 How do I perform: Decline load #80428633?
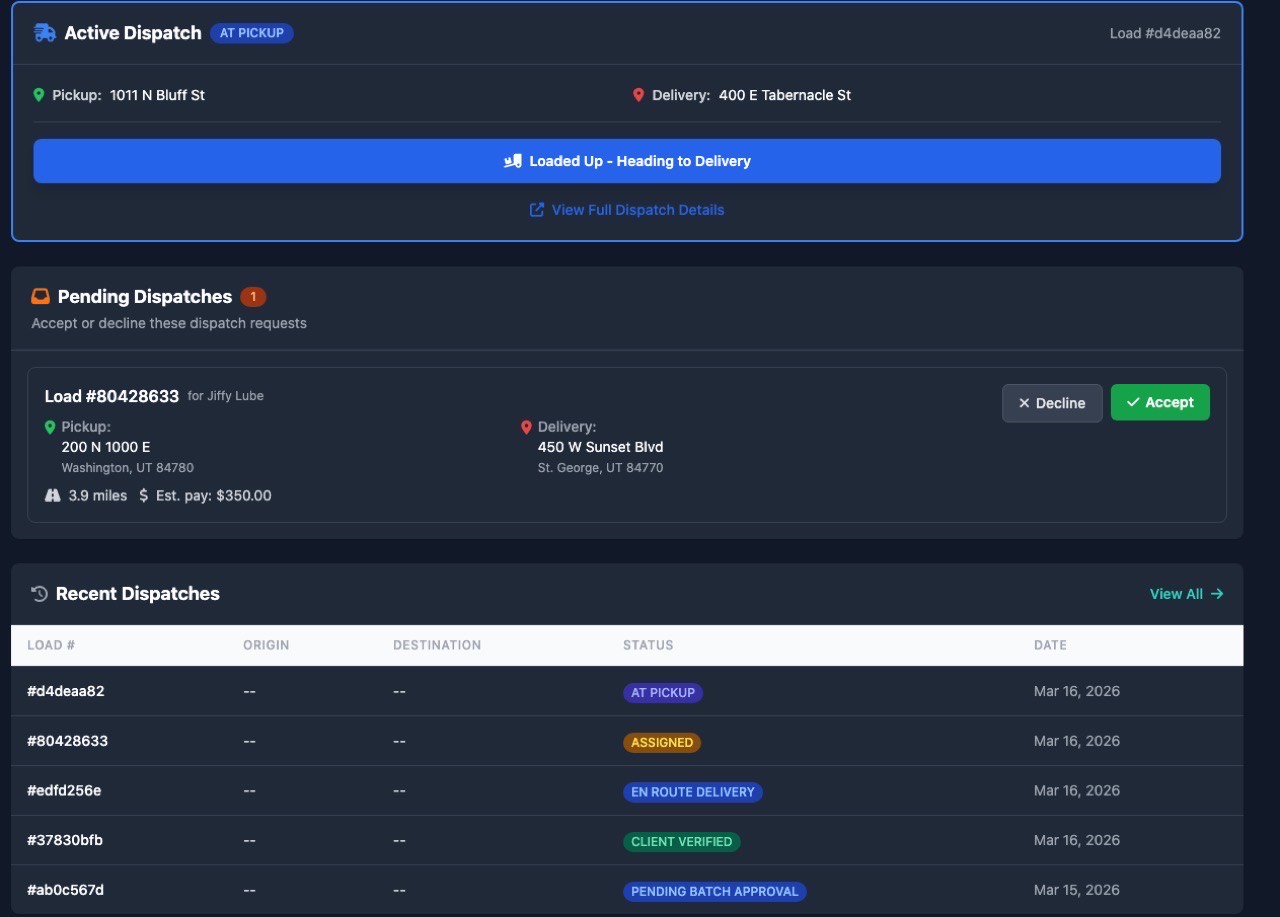[1052, 403]
